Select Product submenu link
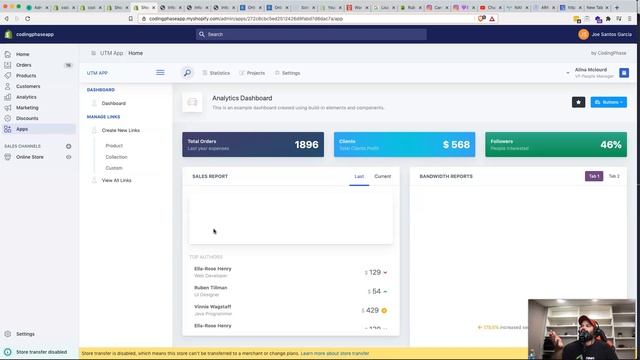 point(114,146)
